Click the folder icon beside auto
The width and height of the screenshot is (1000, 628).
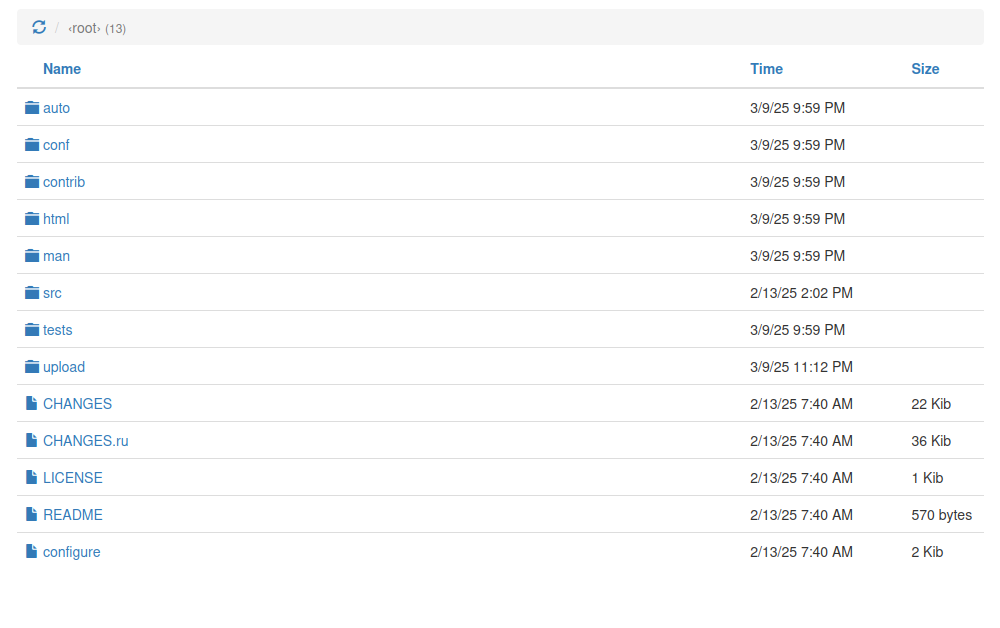click(x=32, y=108)
